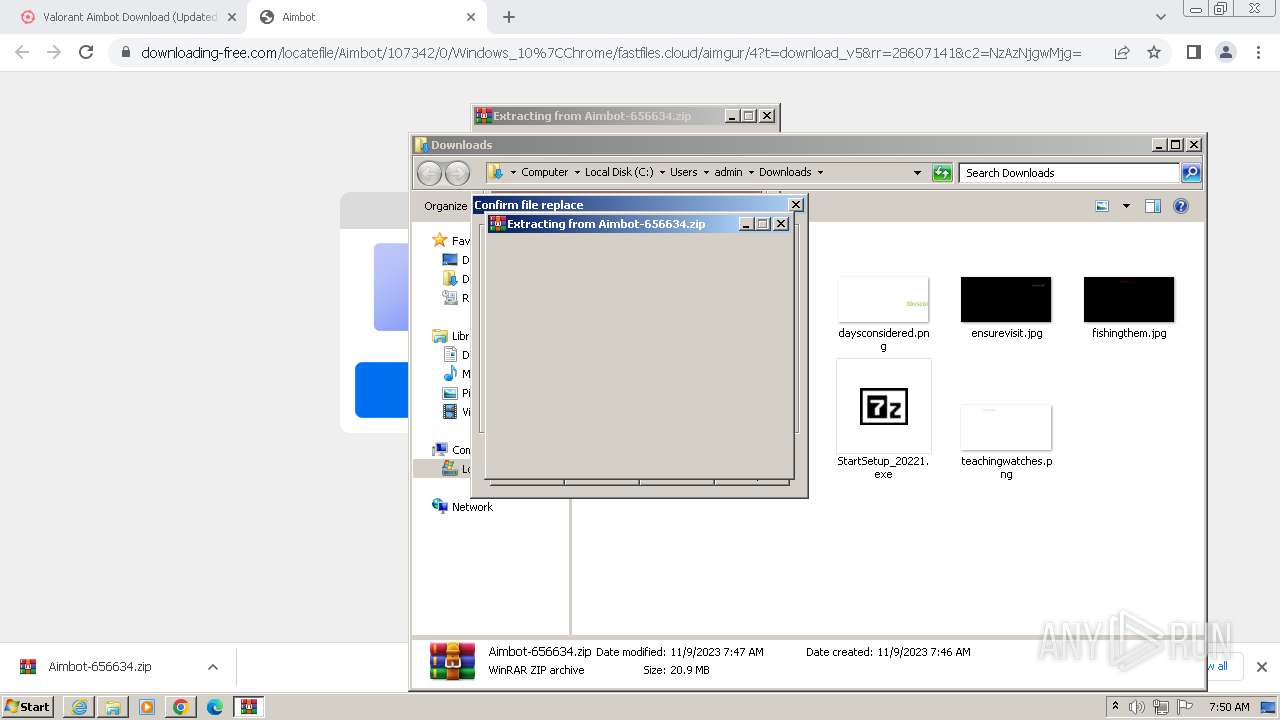
Task: Open Microsoft Edge from the taskbar
Action: [x=215, y=707]
